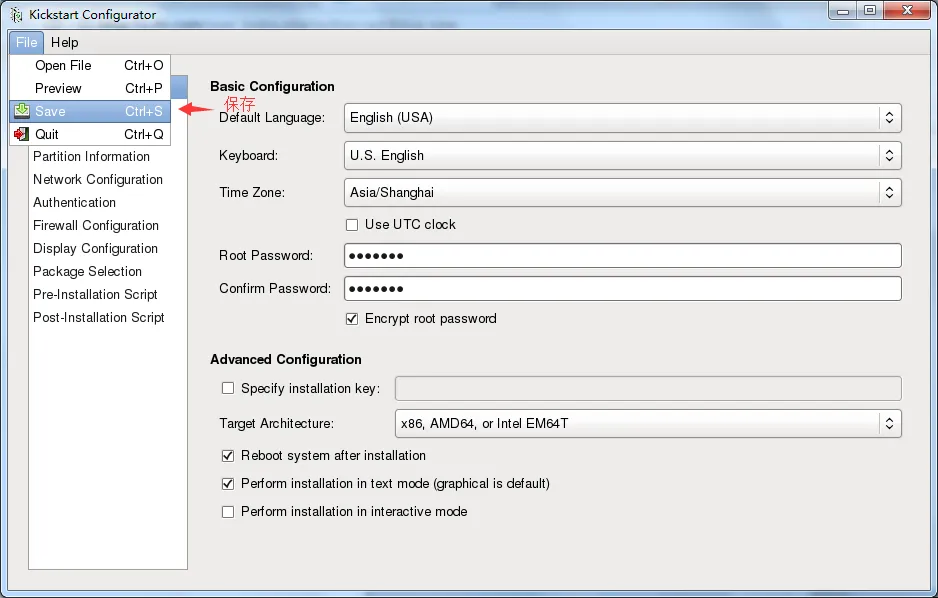Open the Keyboard layout dropdown
The image size is (938, 598).
[623, 155]
